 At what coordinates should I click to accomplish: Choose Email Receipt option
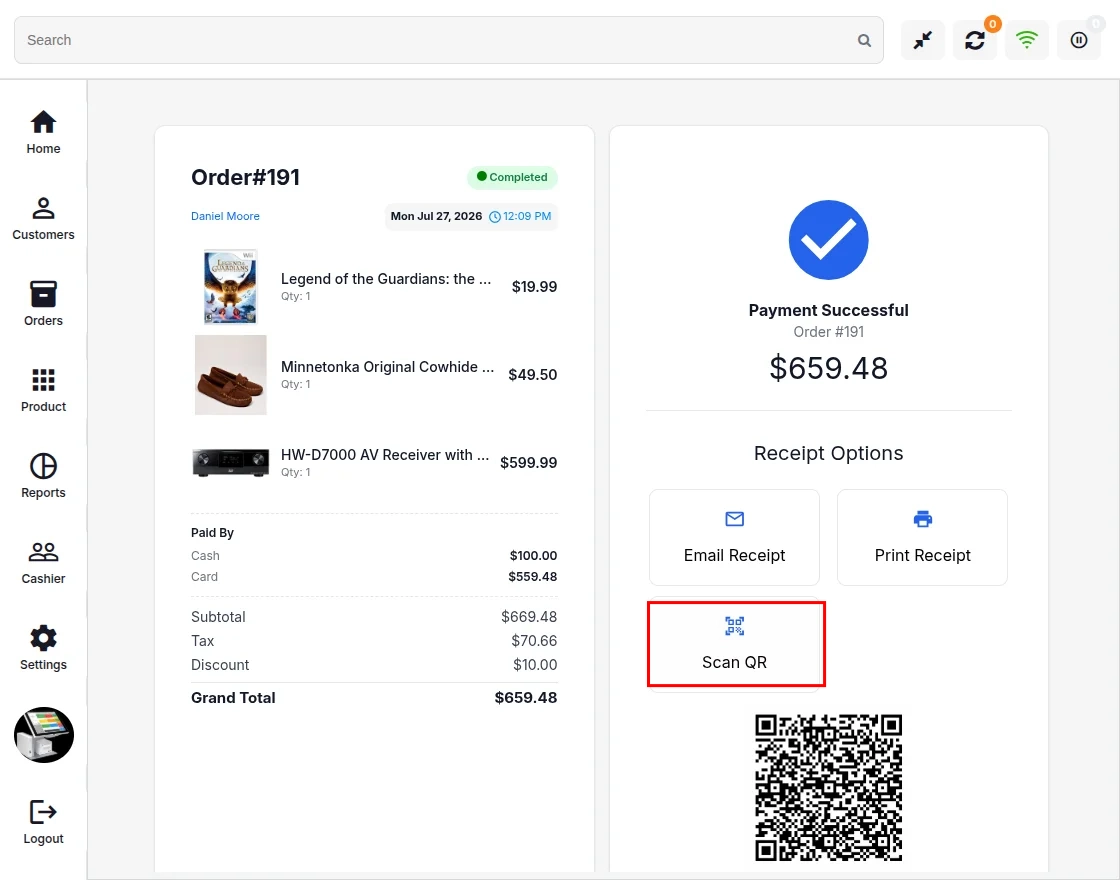pyautogui.click(x=734, y=537)
